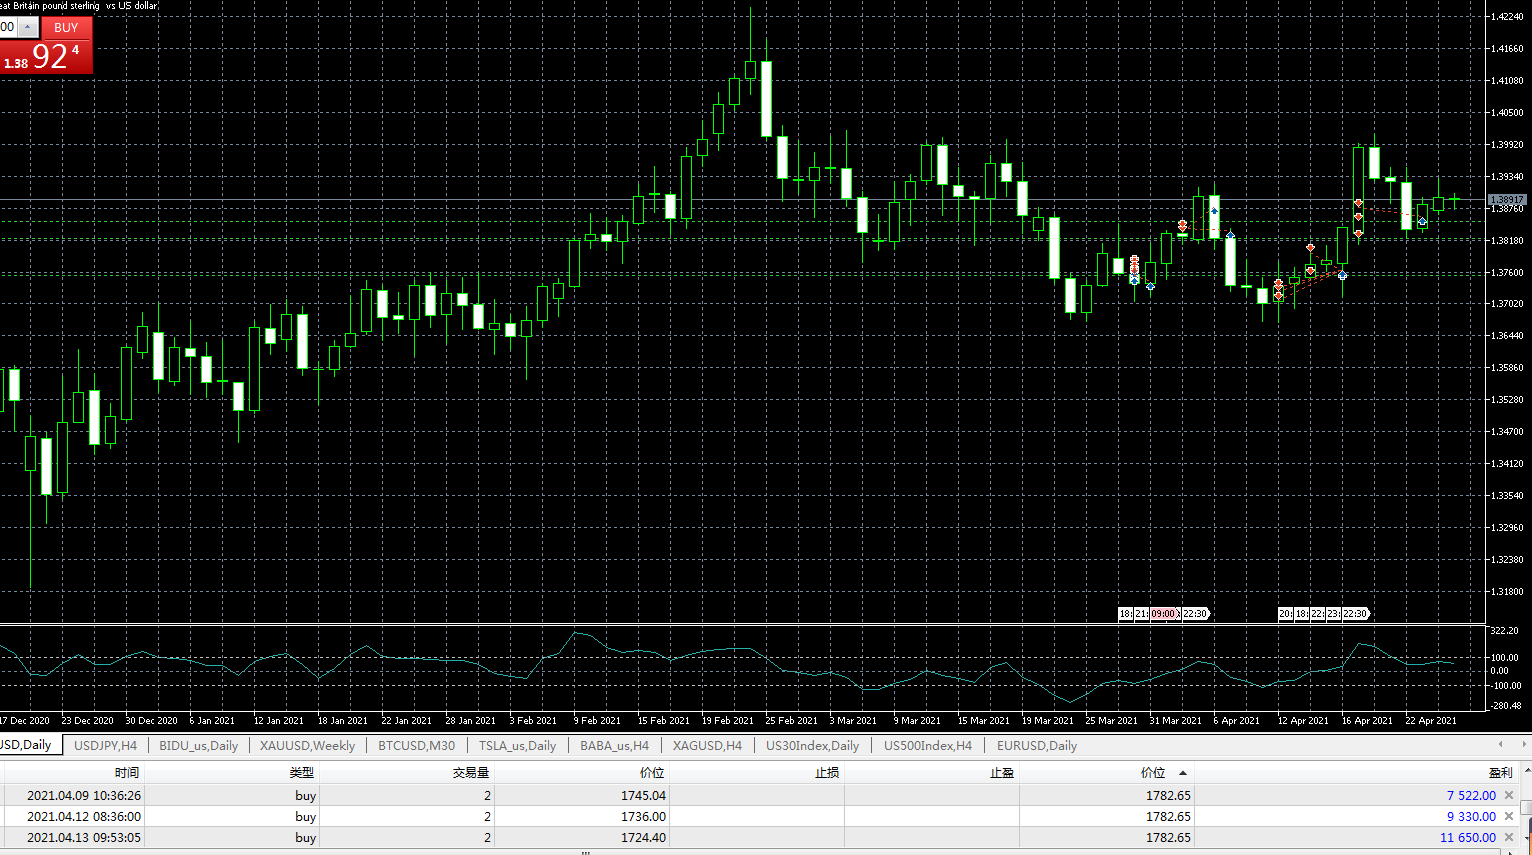Switch to the EURUSD,Daily chart tab

(1036, 745)
